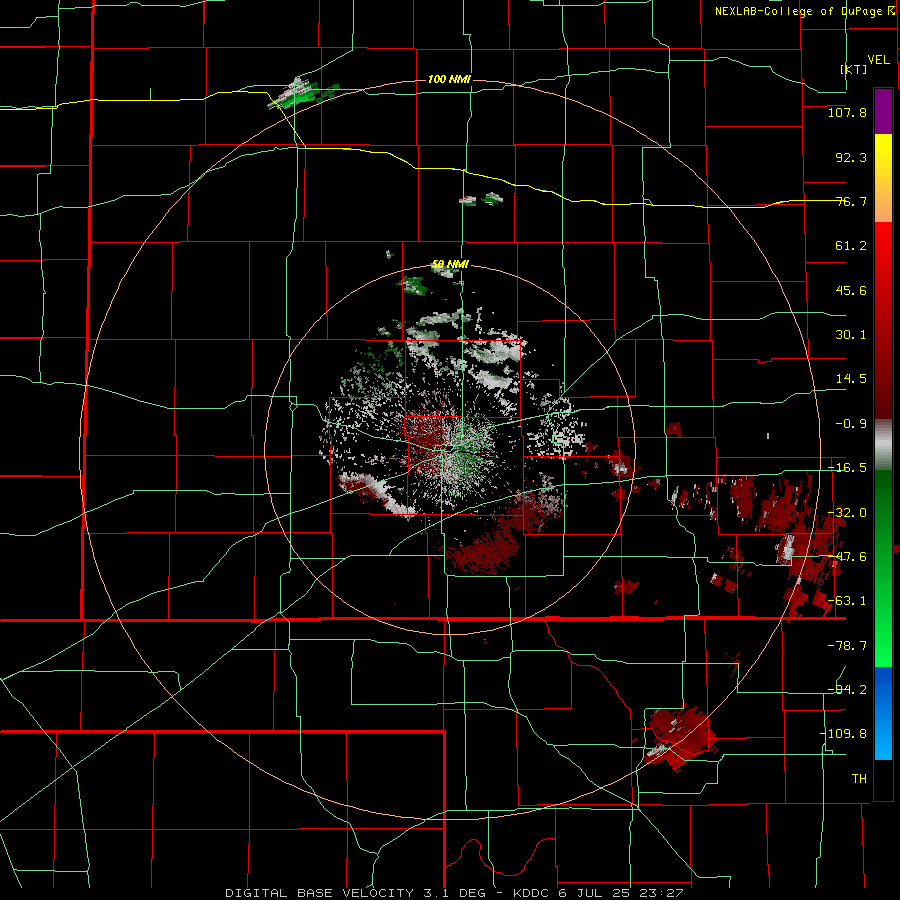
Task: Select the -94.2 scale value
Action: pos(847,689)
